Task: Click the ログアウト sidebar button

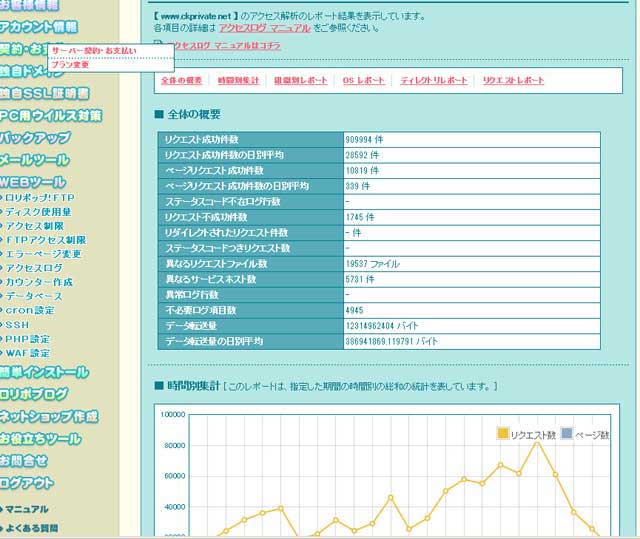Action: tap(28, 483)
